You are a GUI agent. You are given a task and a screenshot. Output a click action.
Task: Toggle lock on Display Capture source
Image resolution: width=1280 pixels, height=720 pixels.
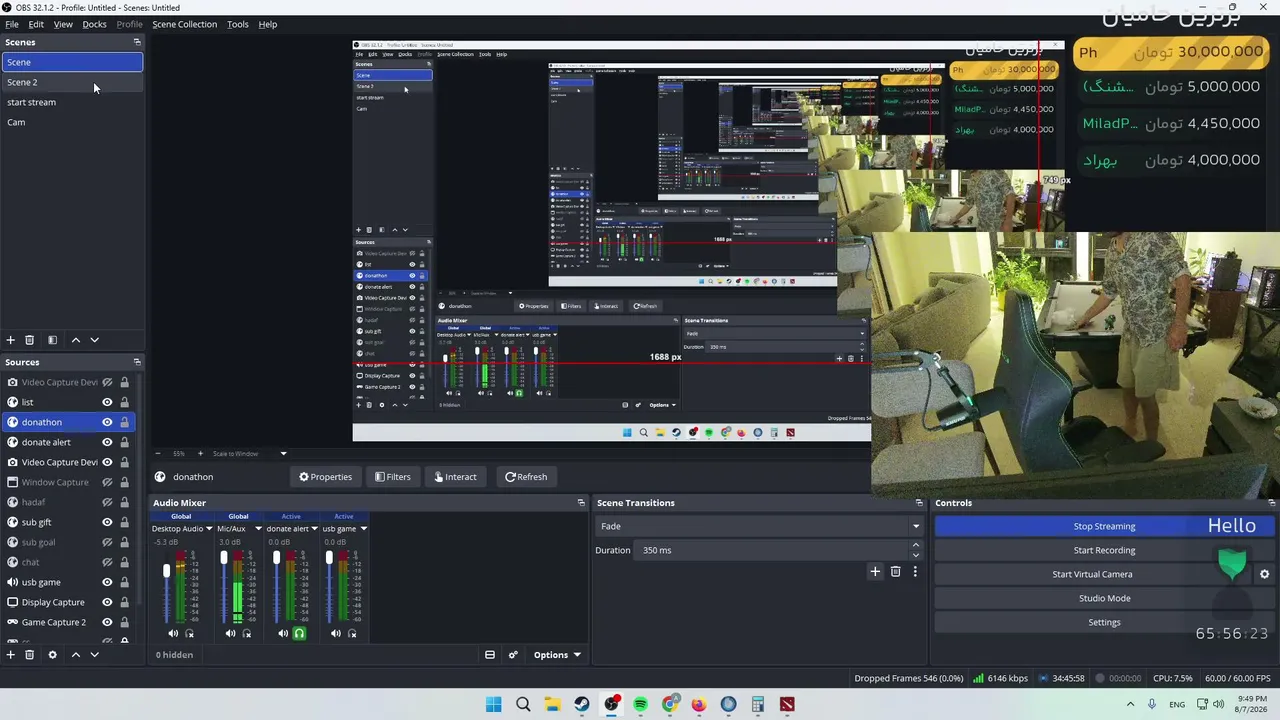tap(124, 602)
